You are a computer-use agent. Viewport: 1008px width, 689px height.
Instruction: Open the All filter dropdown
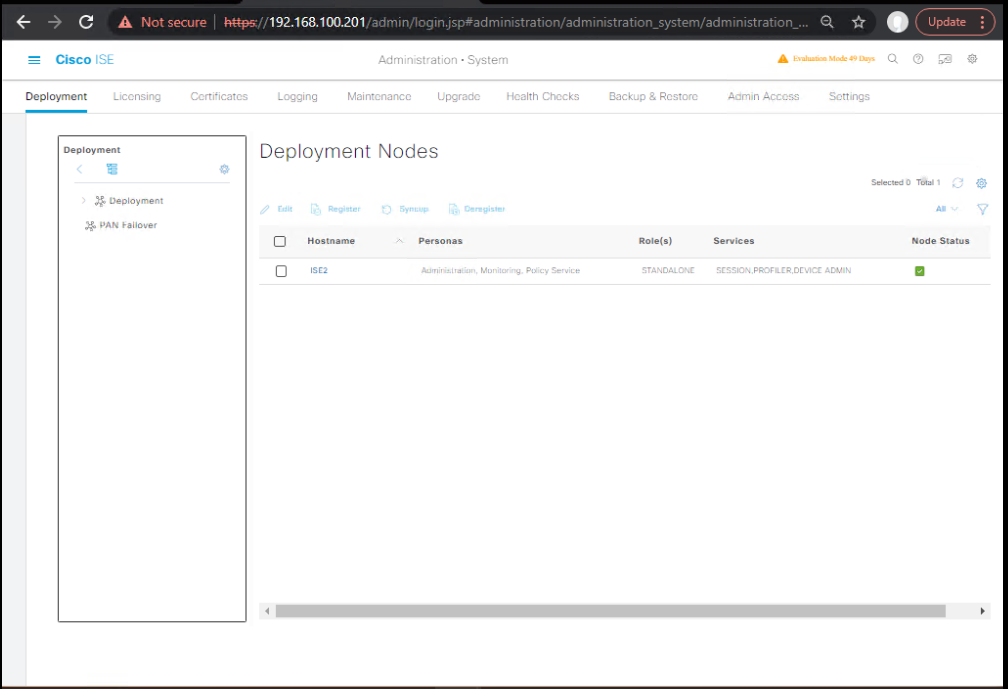pyautogui.click(x=947, y=209)
